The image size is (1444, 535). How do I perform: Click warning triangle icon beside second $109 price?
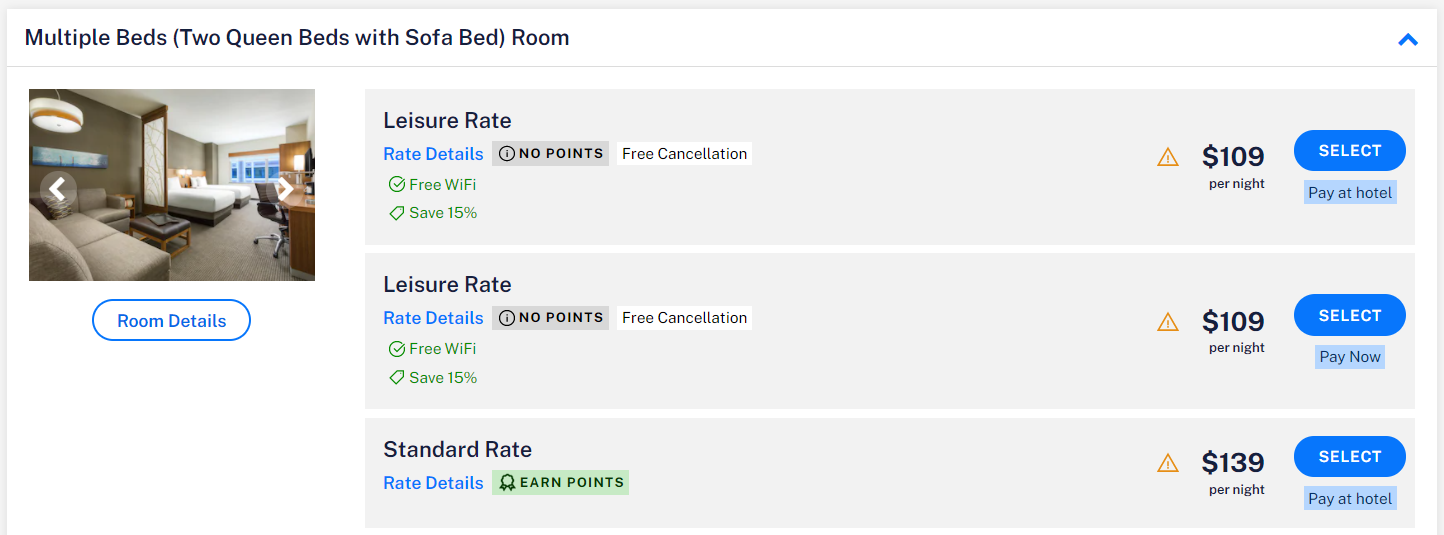pos(1167,322)
